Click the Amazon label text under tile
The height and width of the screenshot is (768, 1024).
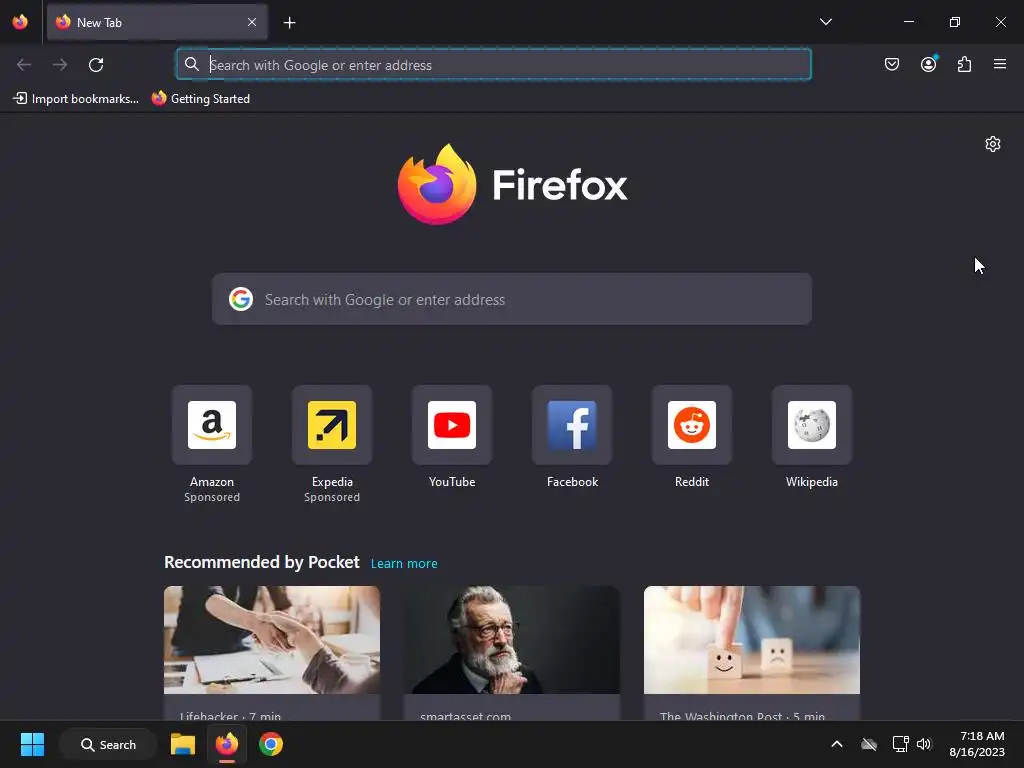pos(212,482)
